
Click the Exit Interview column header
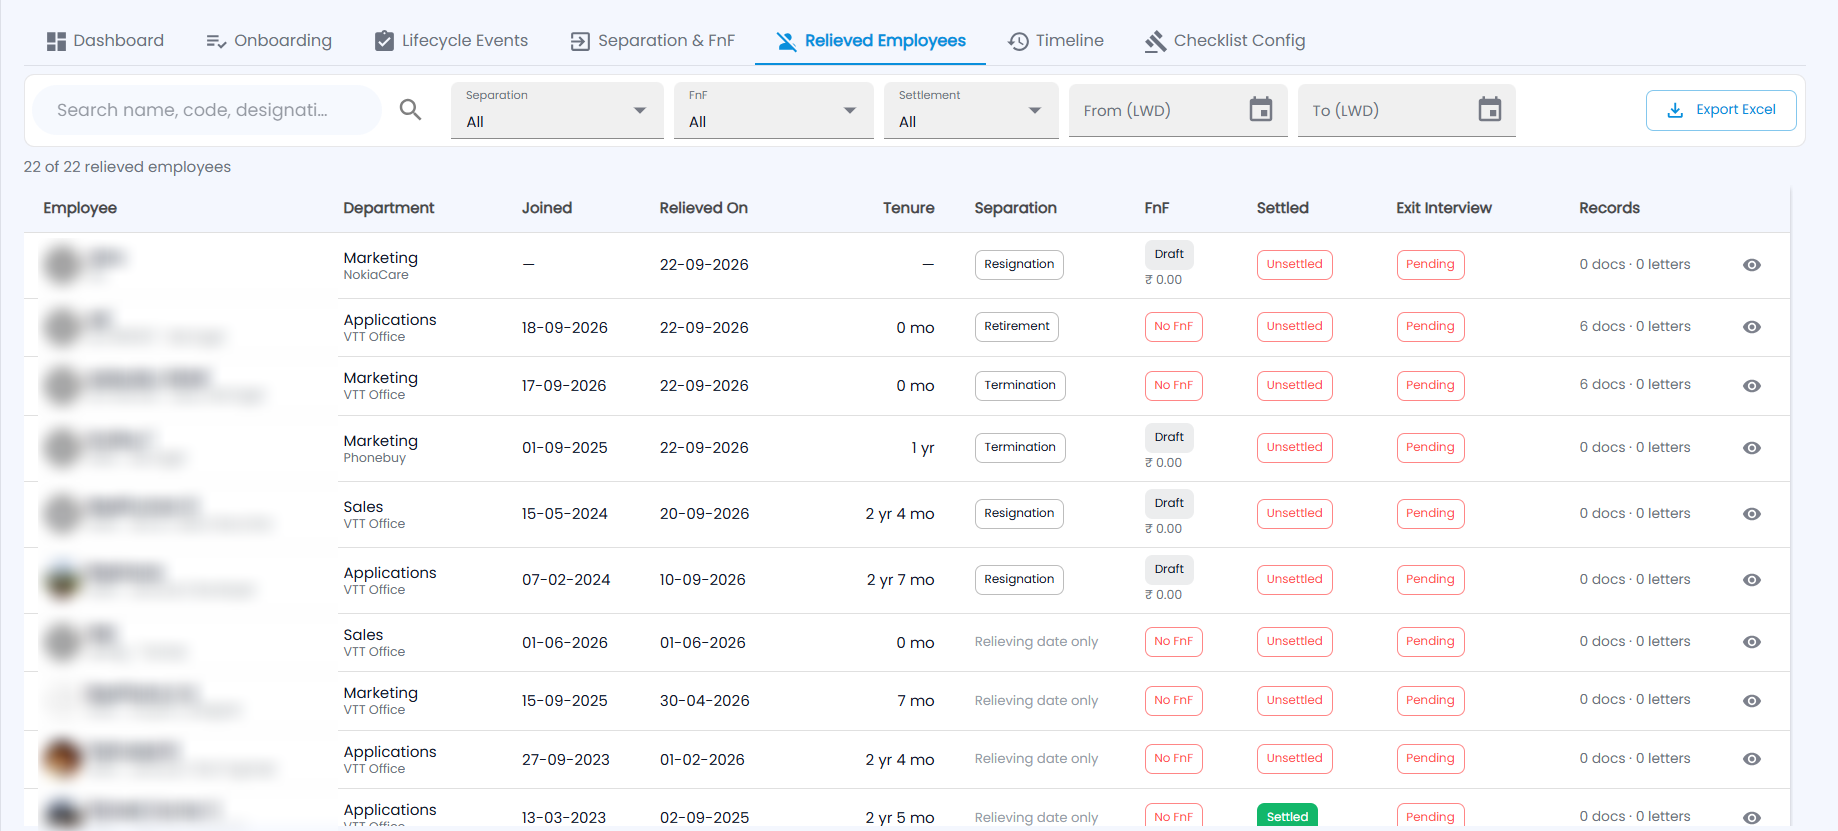1444,208
